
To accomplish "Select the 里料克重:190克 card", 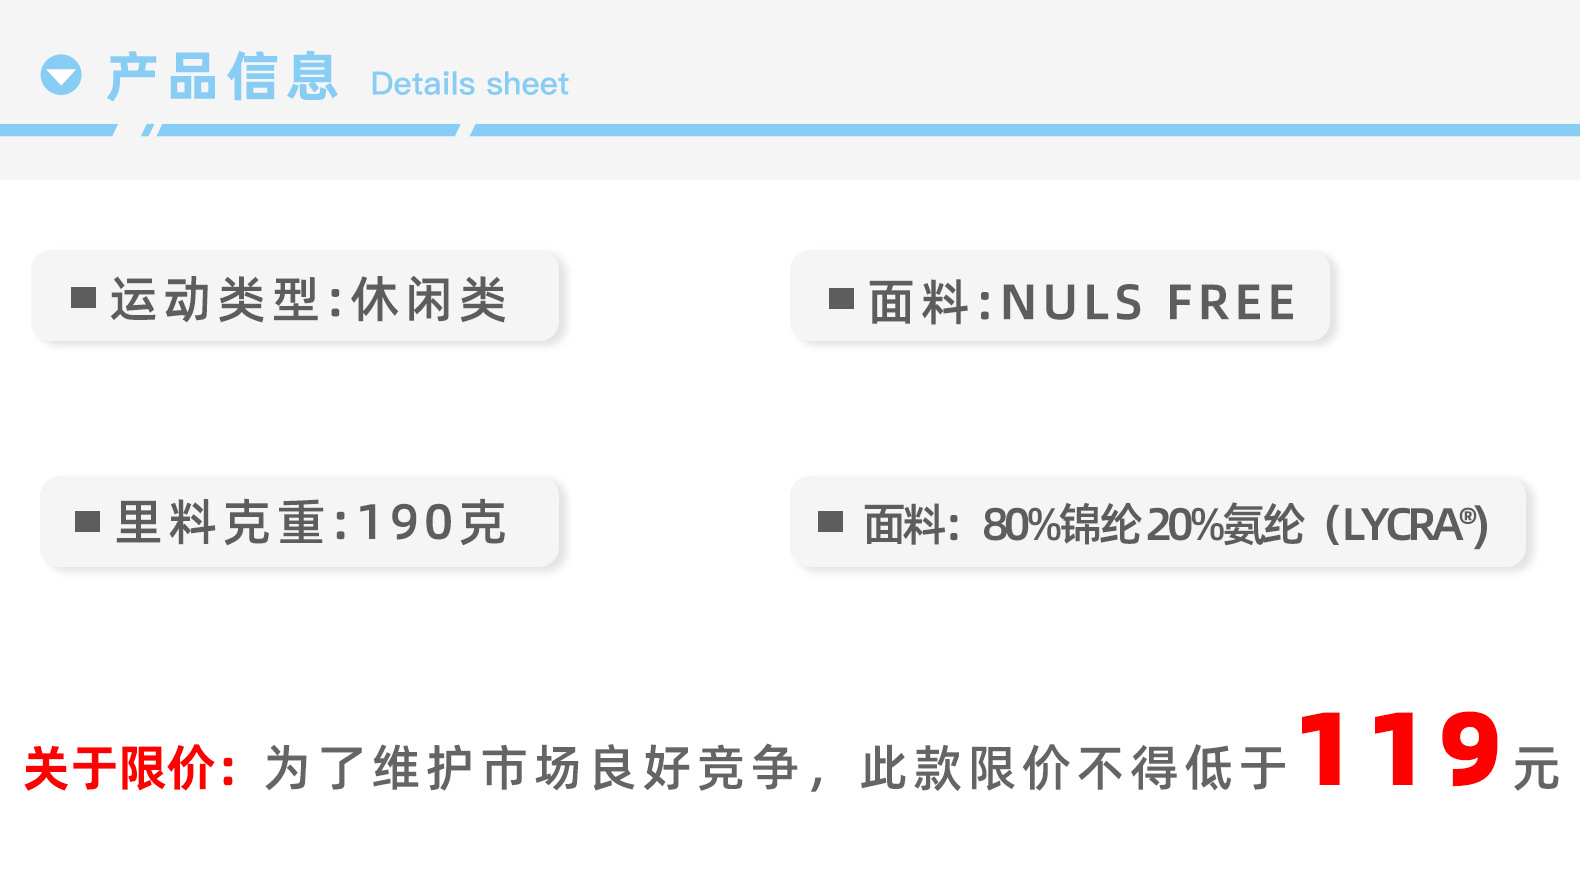I will (x=299, y=522).
